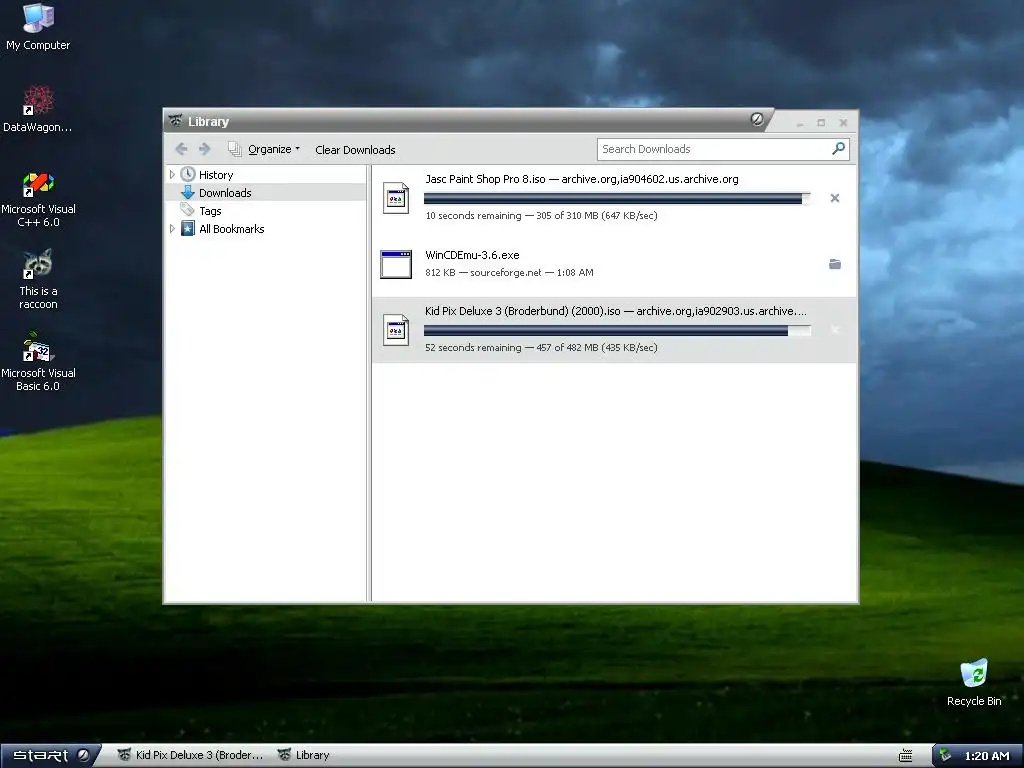Screen dimensions: 1024x768
Task: Select All Bookmarks in the sidebar
Action: [x=231, y=229]
